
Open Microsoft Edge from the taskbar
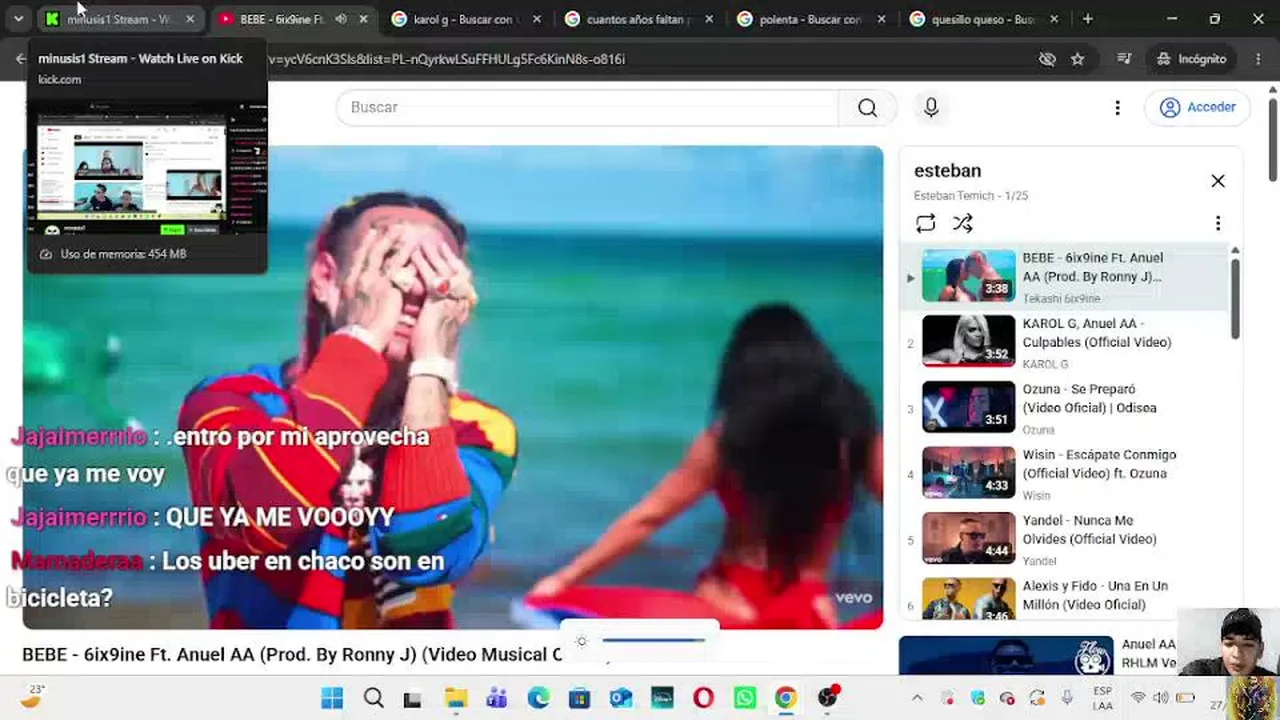[x=538, y=698]
